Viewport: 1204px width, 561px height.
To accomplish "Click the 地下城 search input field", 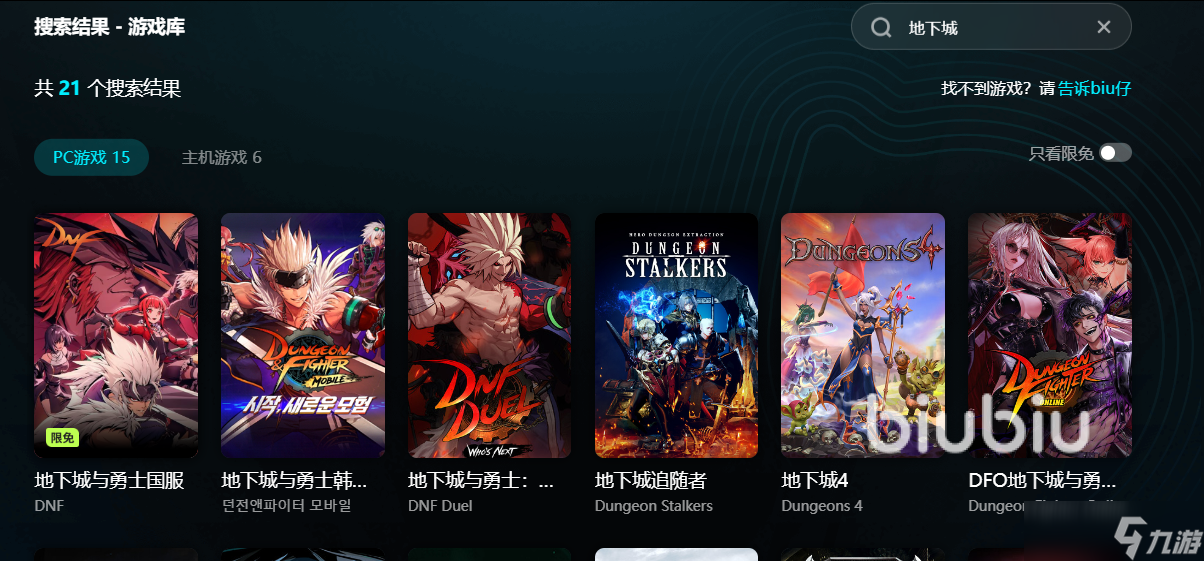I will coord(991,27).
